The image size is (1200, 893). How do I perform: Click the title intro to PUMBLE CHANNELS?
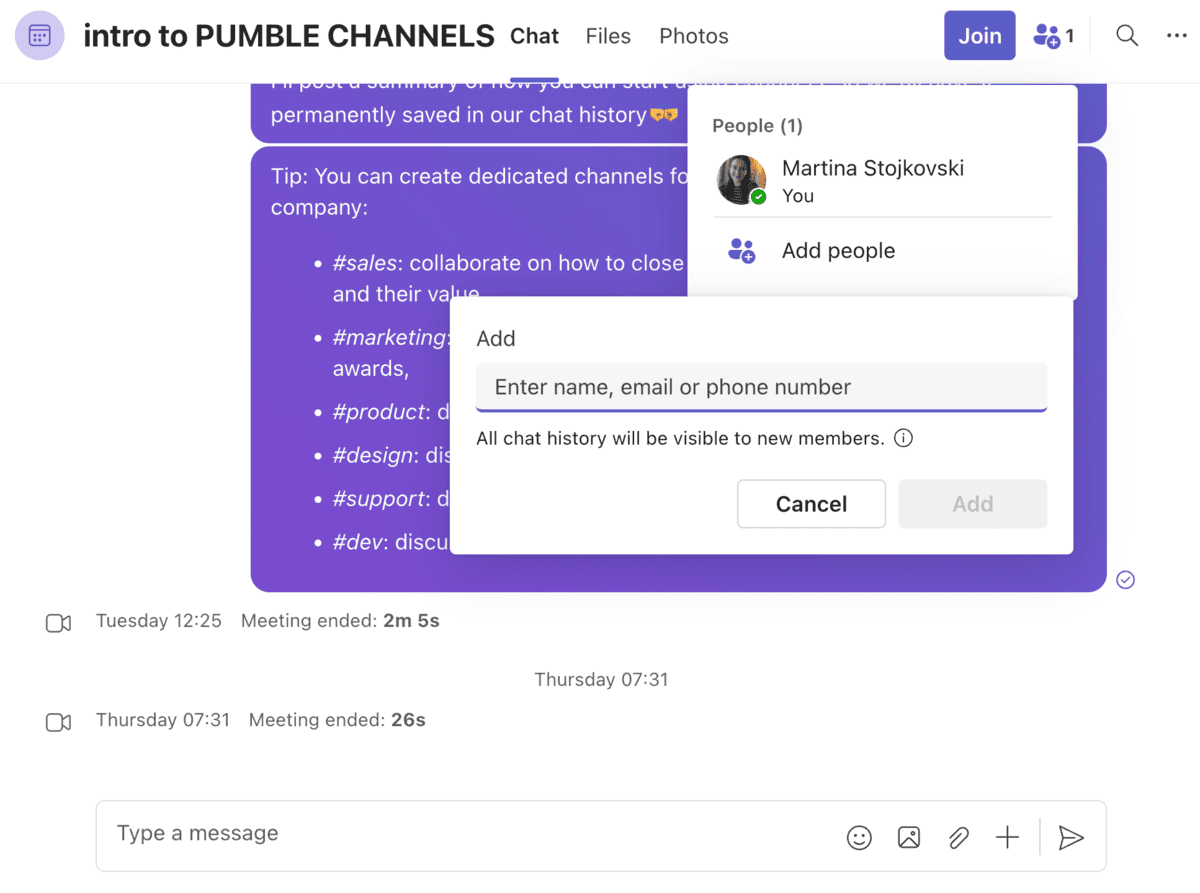click(x=289, y=37)
